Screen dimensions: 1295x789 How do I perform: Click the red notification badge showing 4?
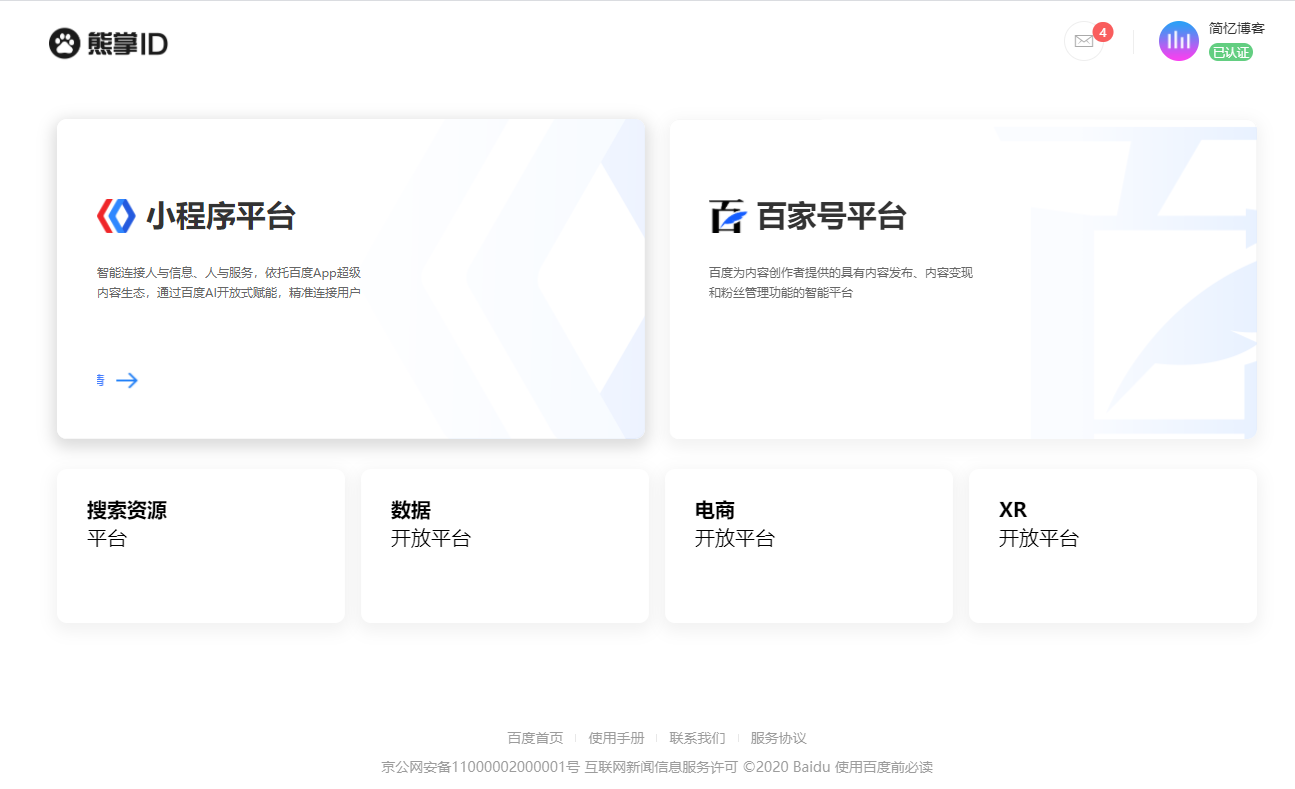click(1103, 32)
